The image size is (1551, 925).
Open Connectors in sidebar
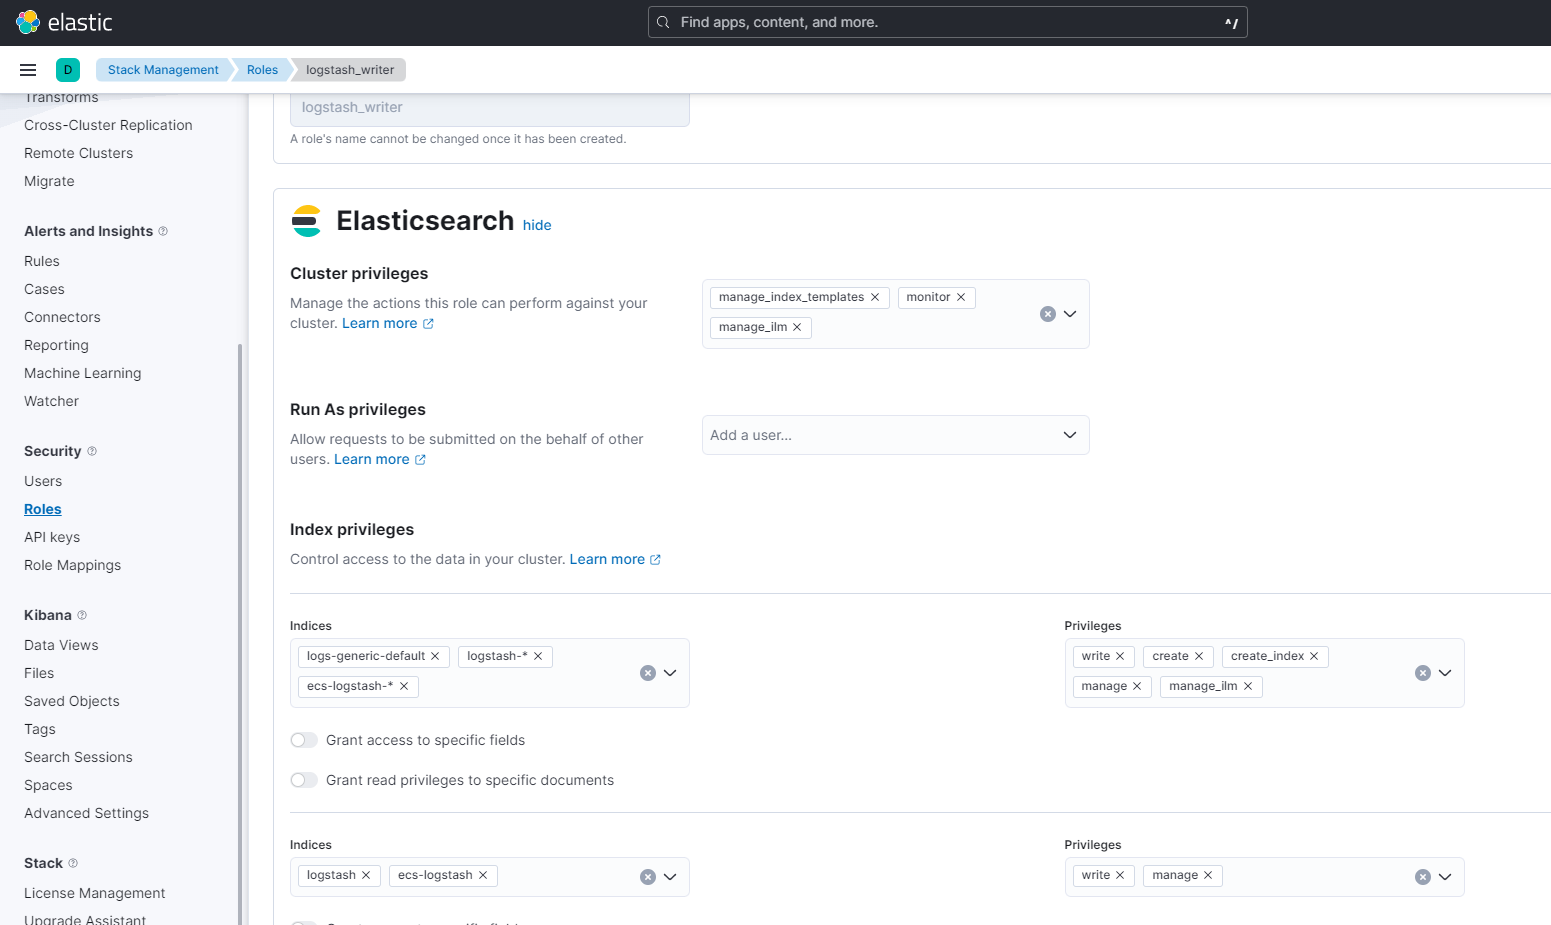(x=62, y=317)
